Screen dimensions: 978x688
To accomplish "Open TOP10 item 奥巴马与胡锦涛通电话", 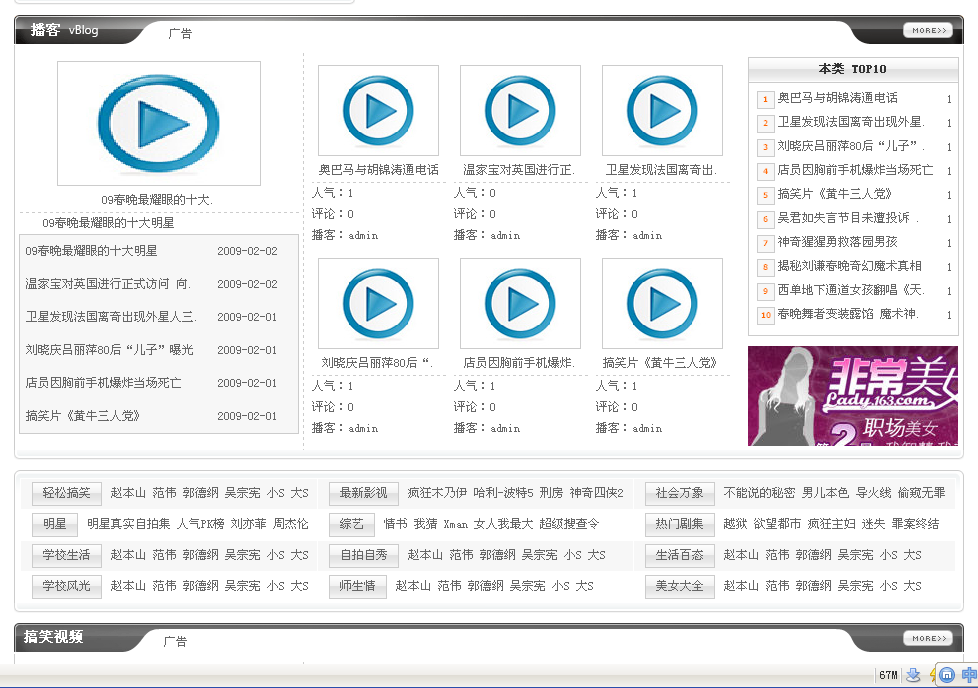I will [x=838, y=98].
